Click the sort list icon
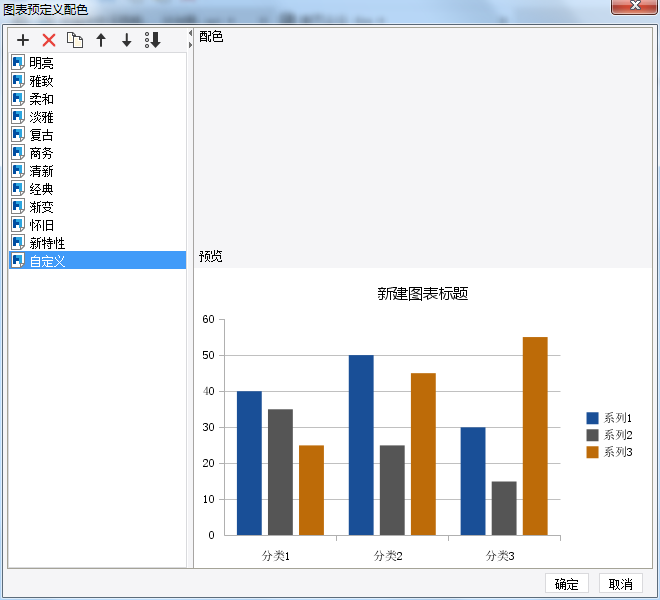 tap(152, 40)
